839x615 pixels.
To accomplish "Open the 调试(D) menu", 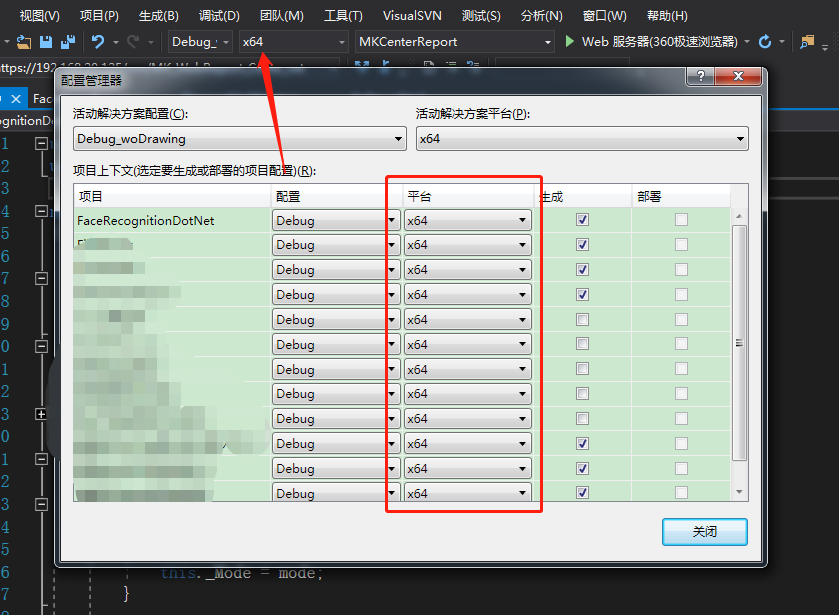I will tap(219, 16).
